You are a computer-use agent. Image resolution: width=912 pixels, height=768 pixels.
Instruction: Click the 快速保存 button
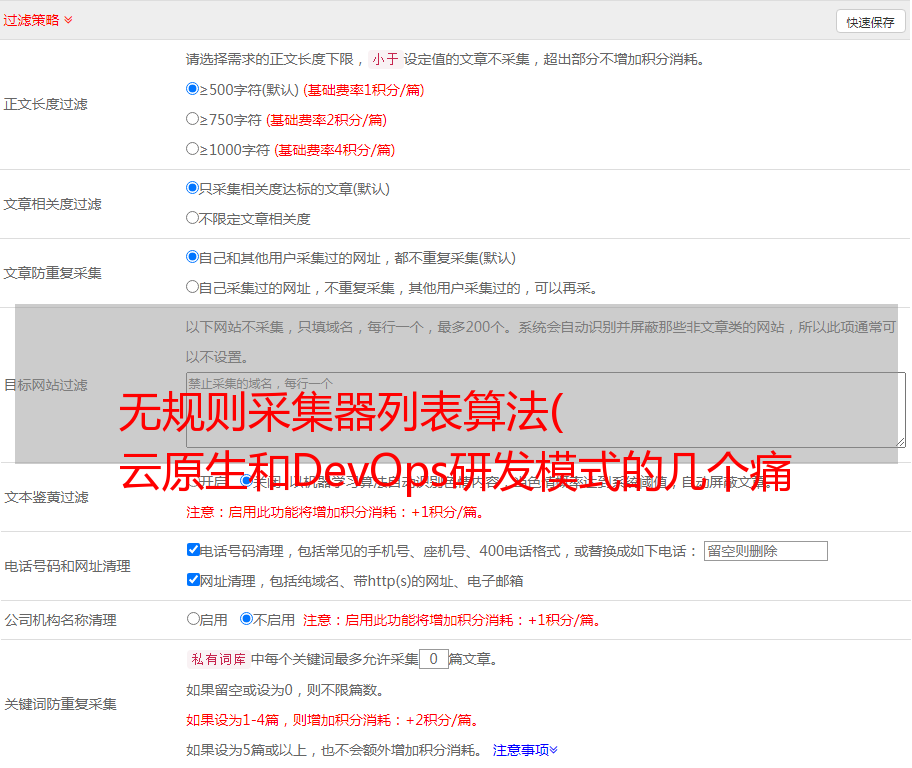point(869,22)
